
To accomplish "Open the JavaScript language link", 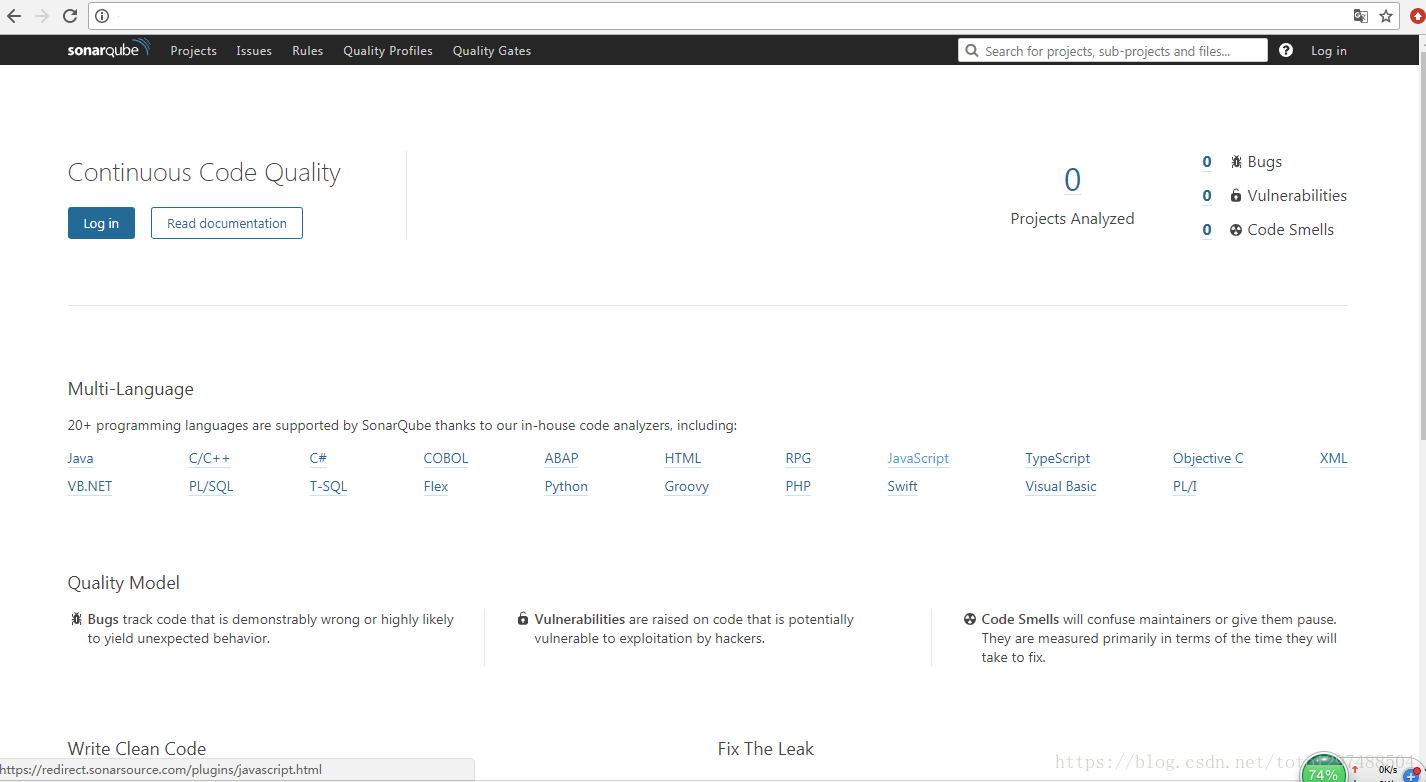I will tap(918, 458).
